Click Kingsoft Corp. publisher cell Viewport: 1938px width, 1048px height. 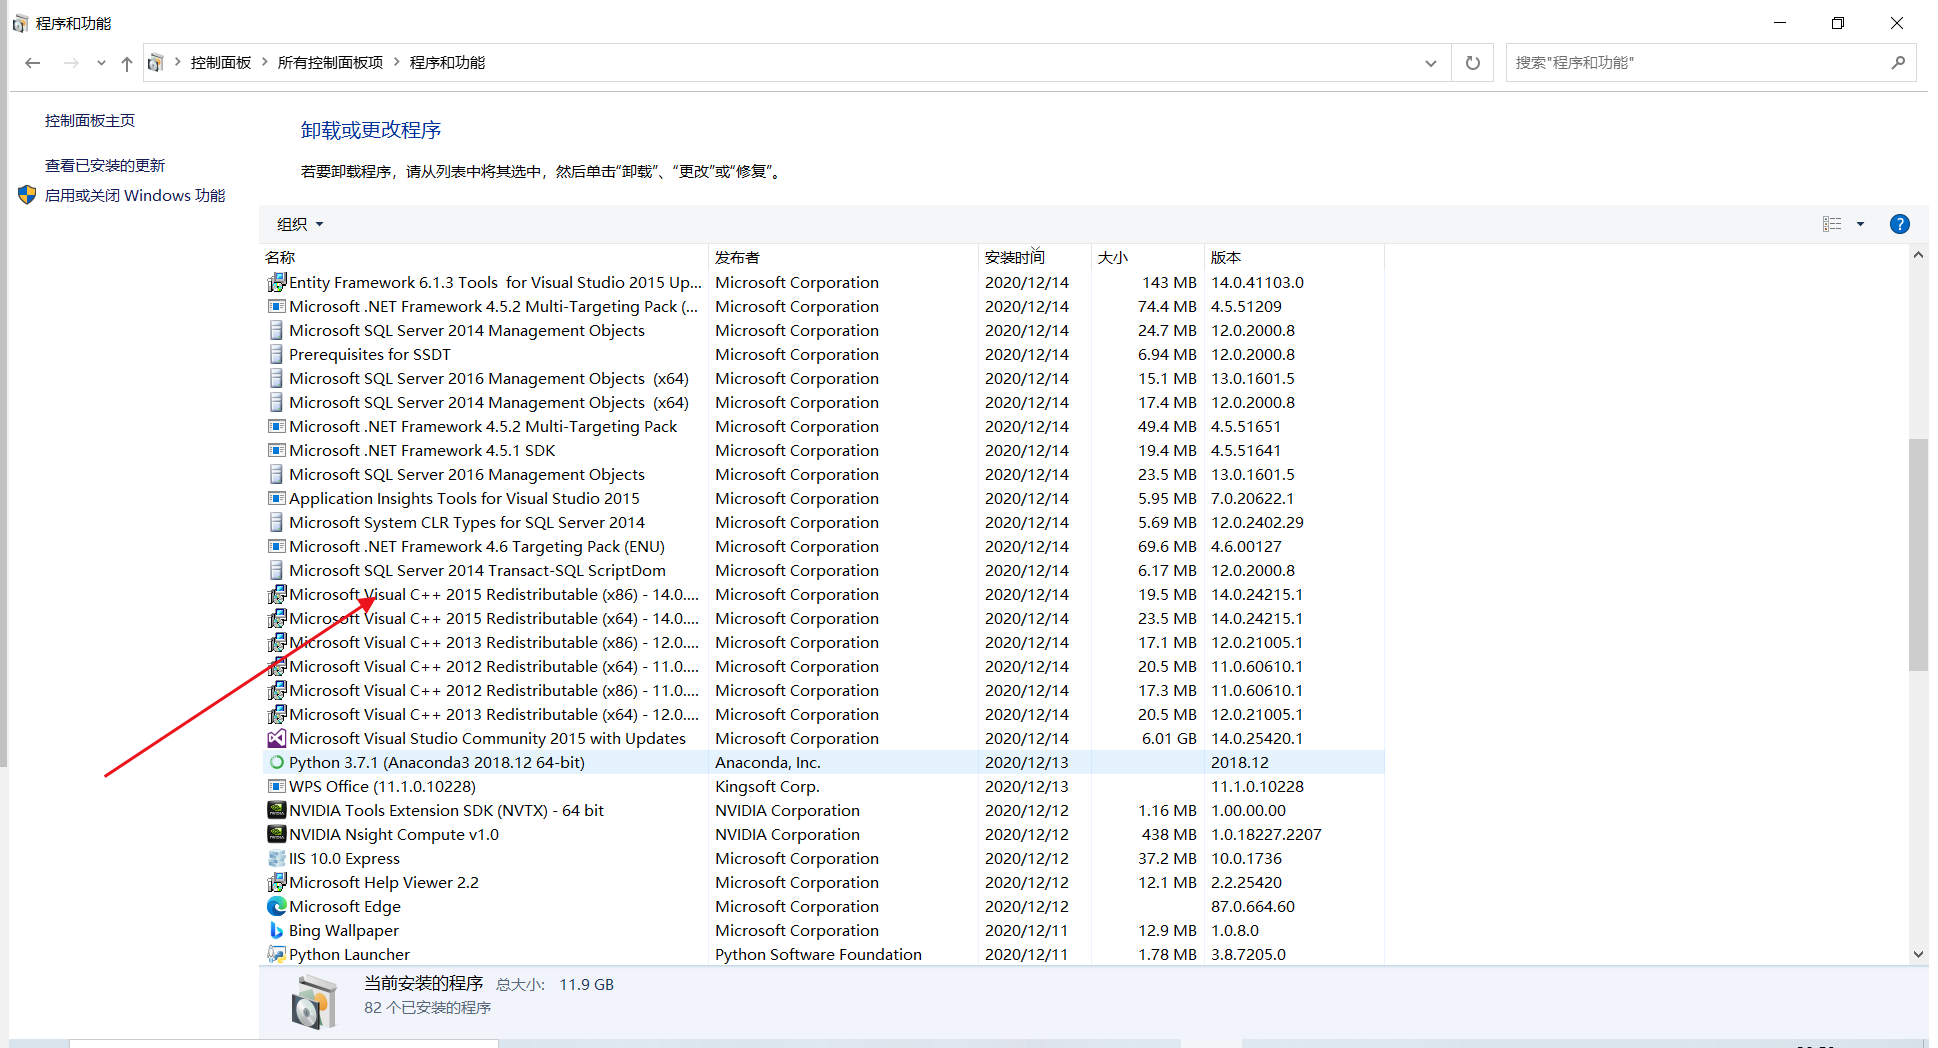coord(767,787)
